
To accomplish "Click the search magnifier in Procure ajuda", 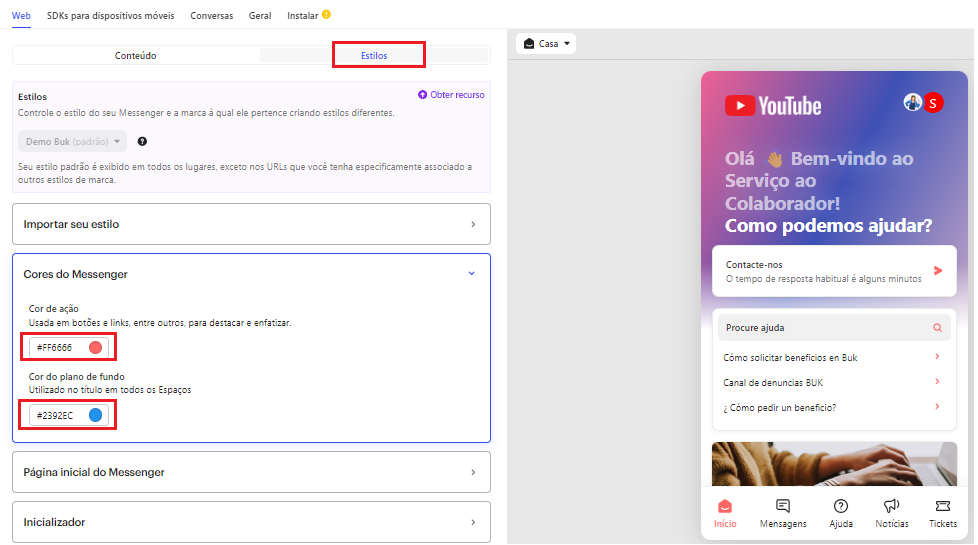I will click(937, 328).
